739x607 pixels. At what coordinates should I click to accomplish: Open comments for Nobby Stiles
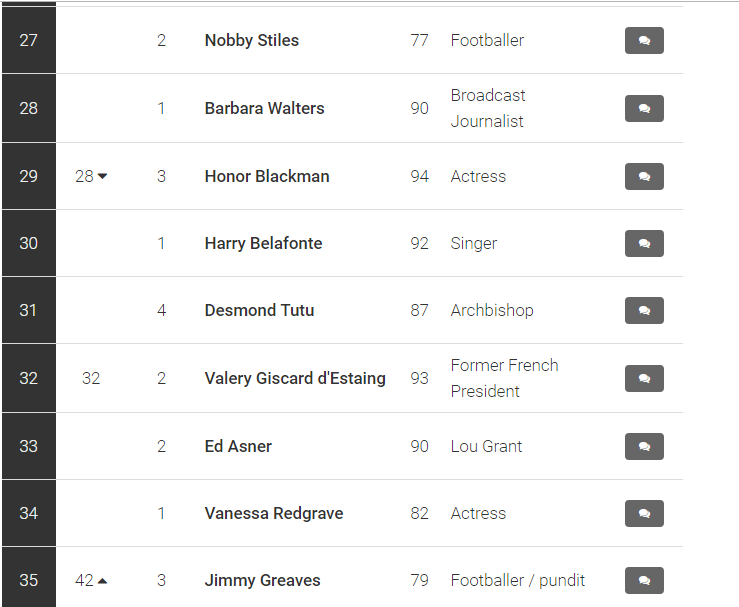click(644, 41)
